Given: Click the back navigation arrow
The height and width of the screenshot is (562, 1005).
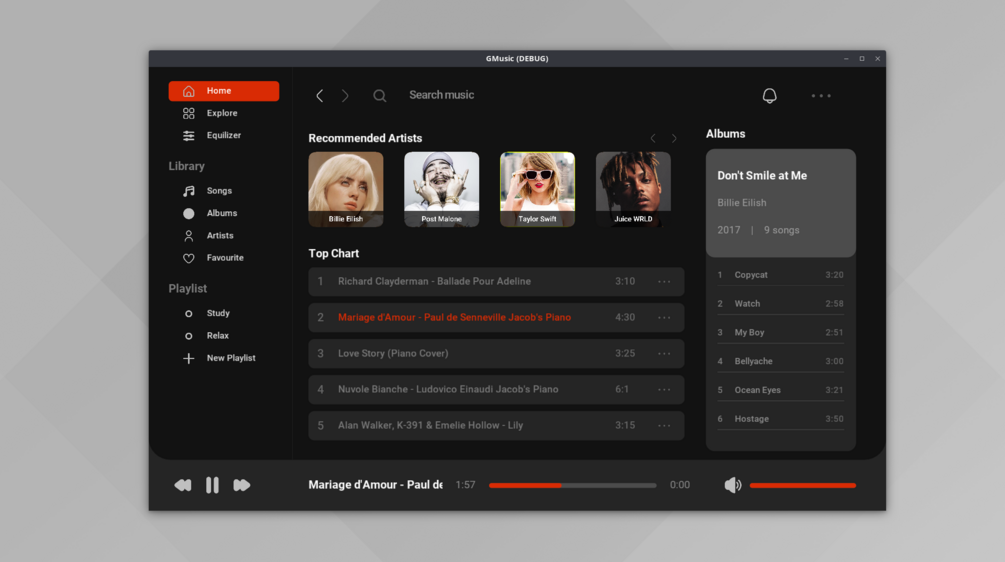Looking at the screenshot, I should [x=319, y=95].
